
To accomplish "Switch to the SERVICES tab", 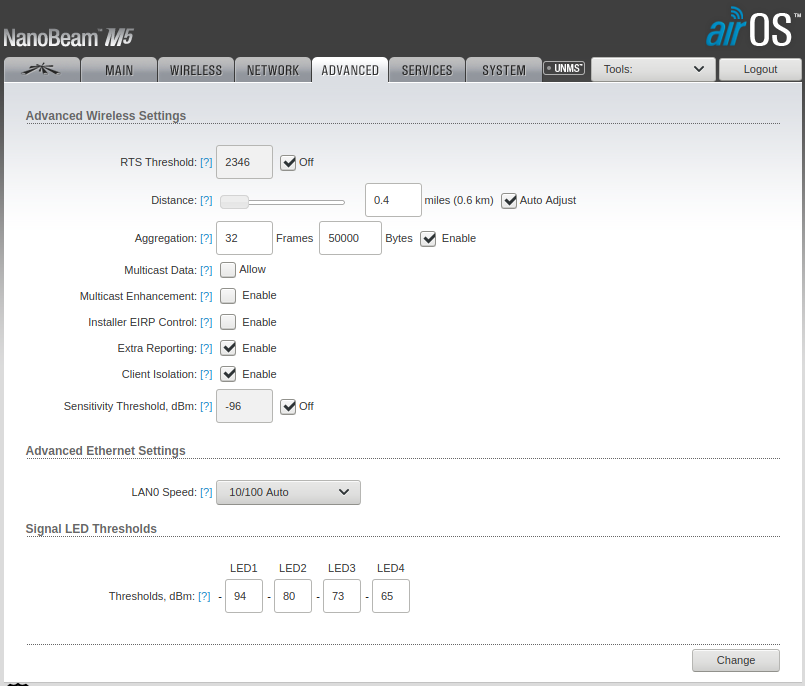I will 427,70.
